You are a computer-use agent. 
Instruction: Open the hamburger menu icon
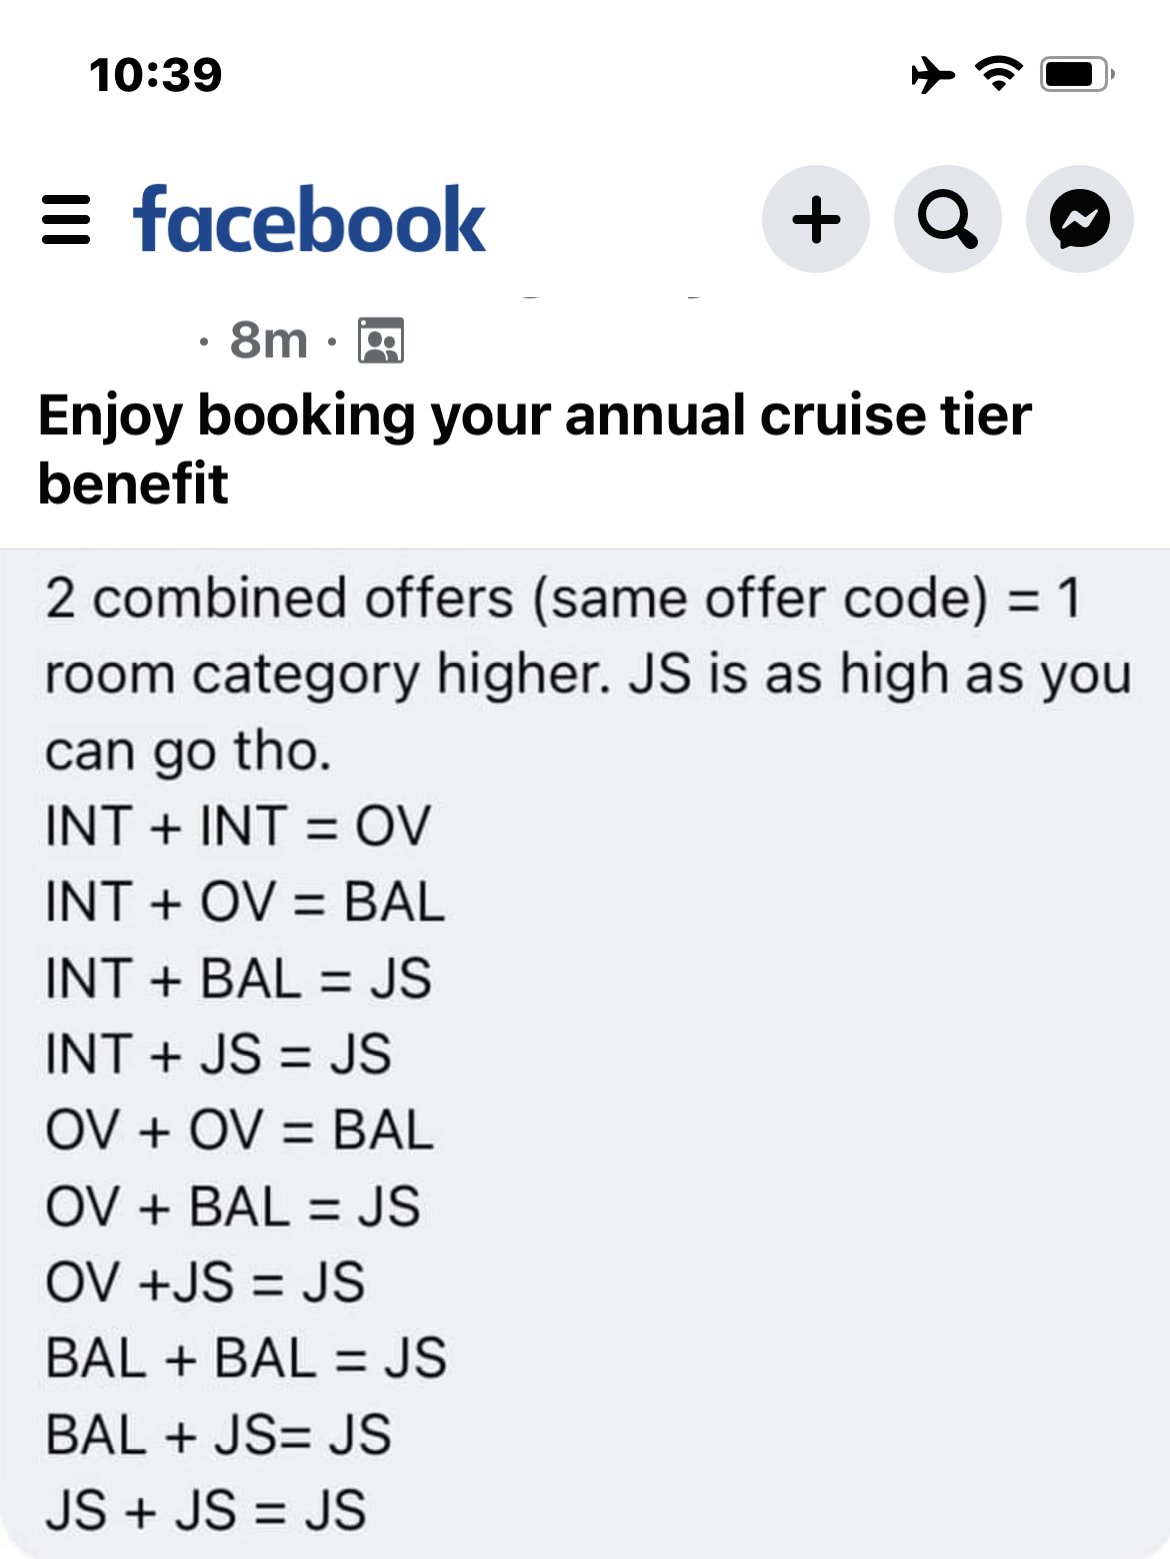coord(66,220)
